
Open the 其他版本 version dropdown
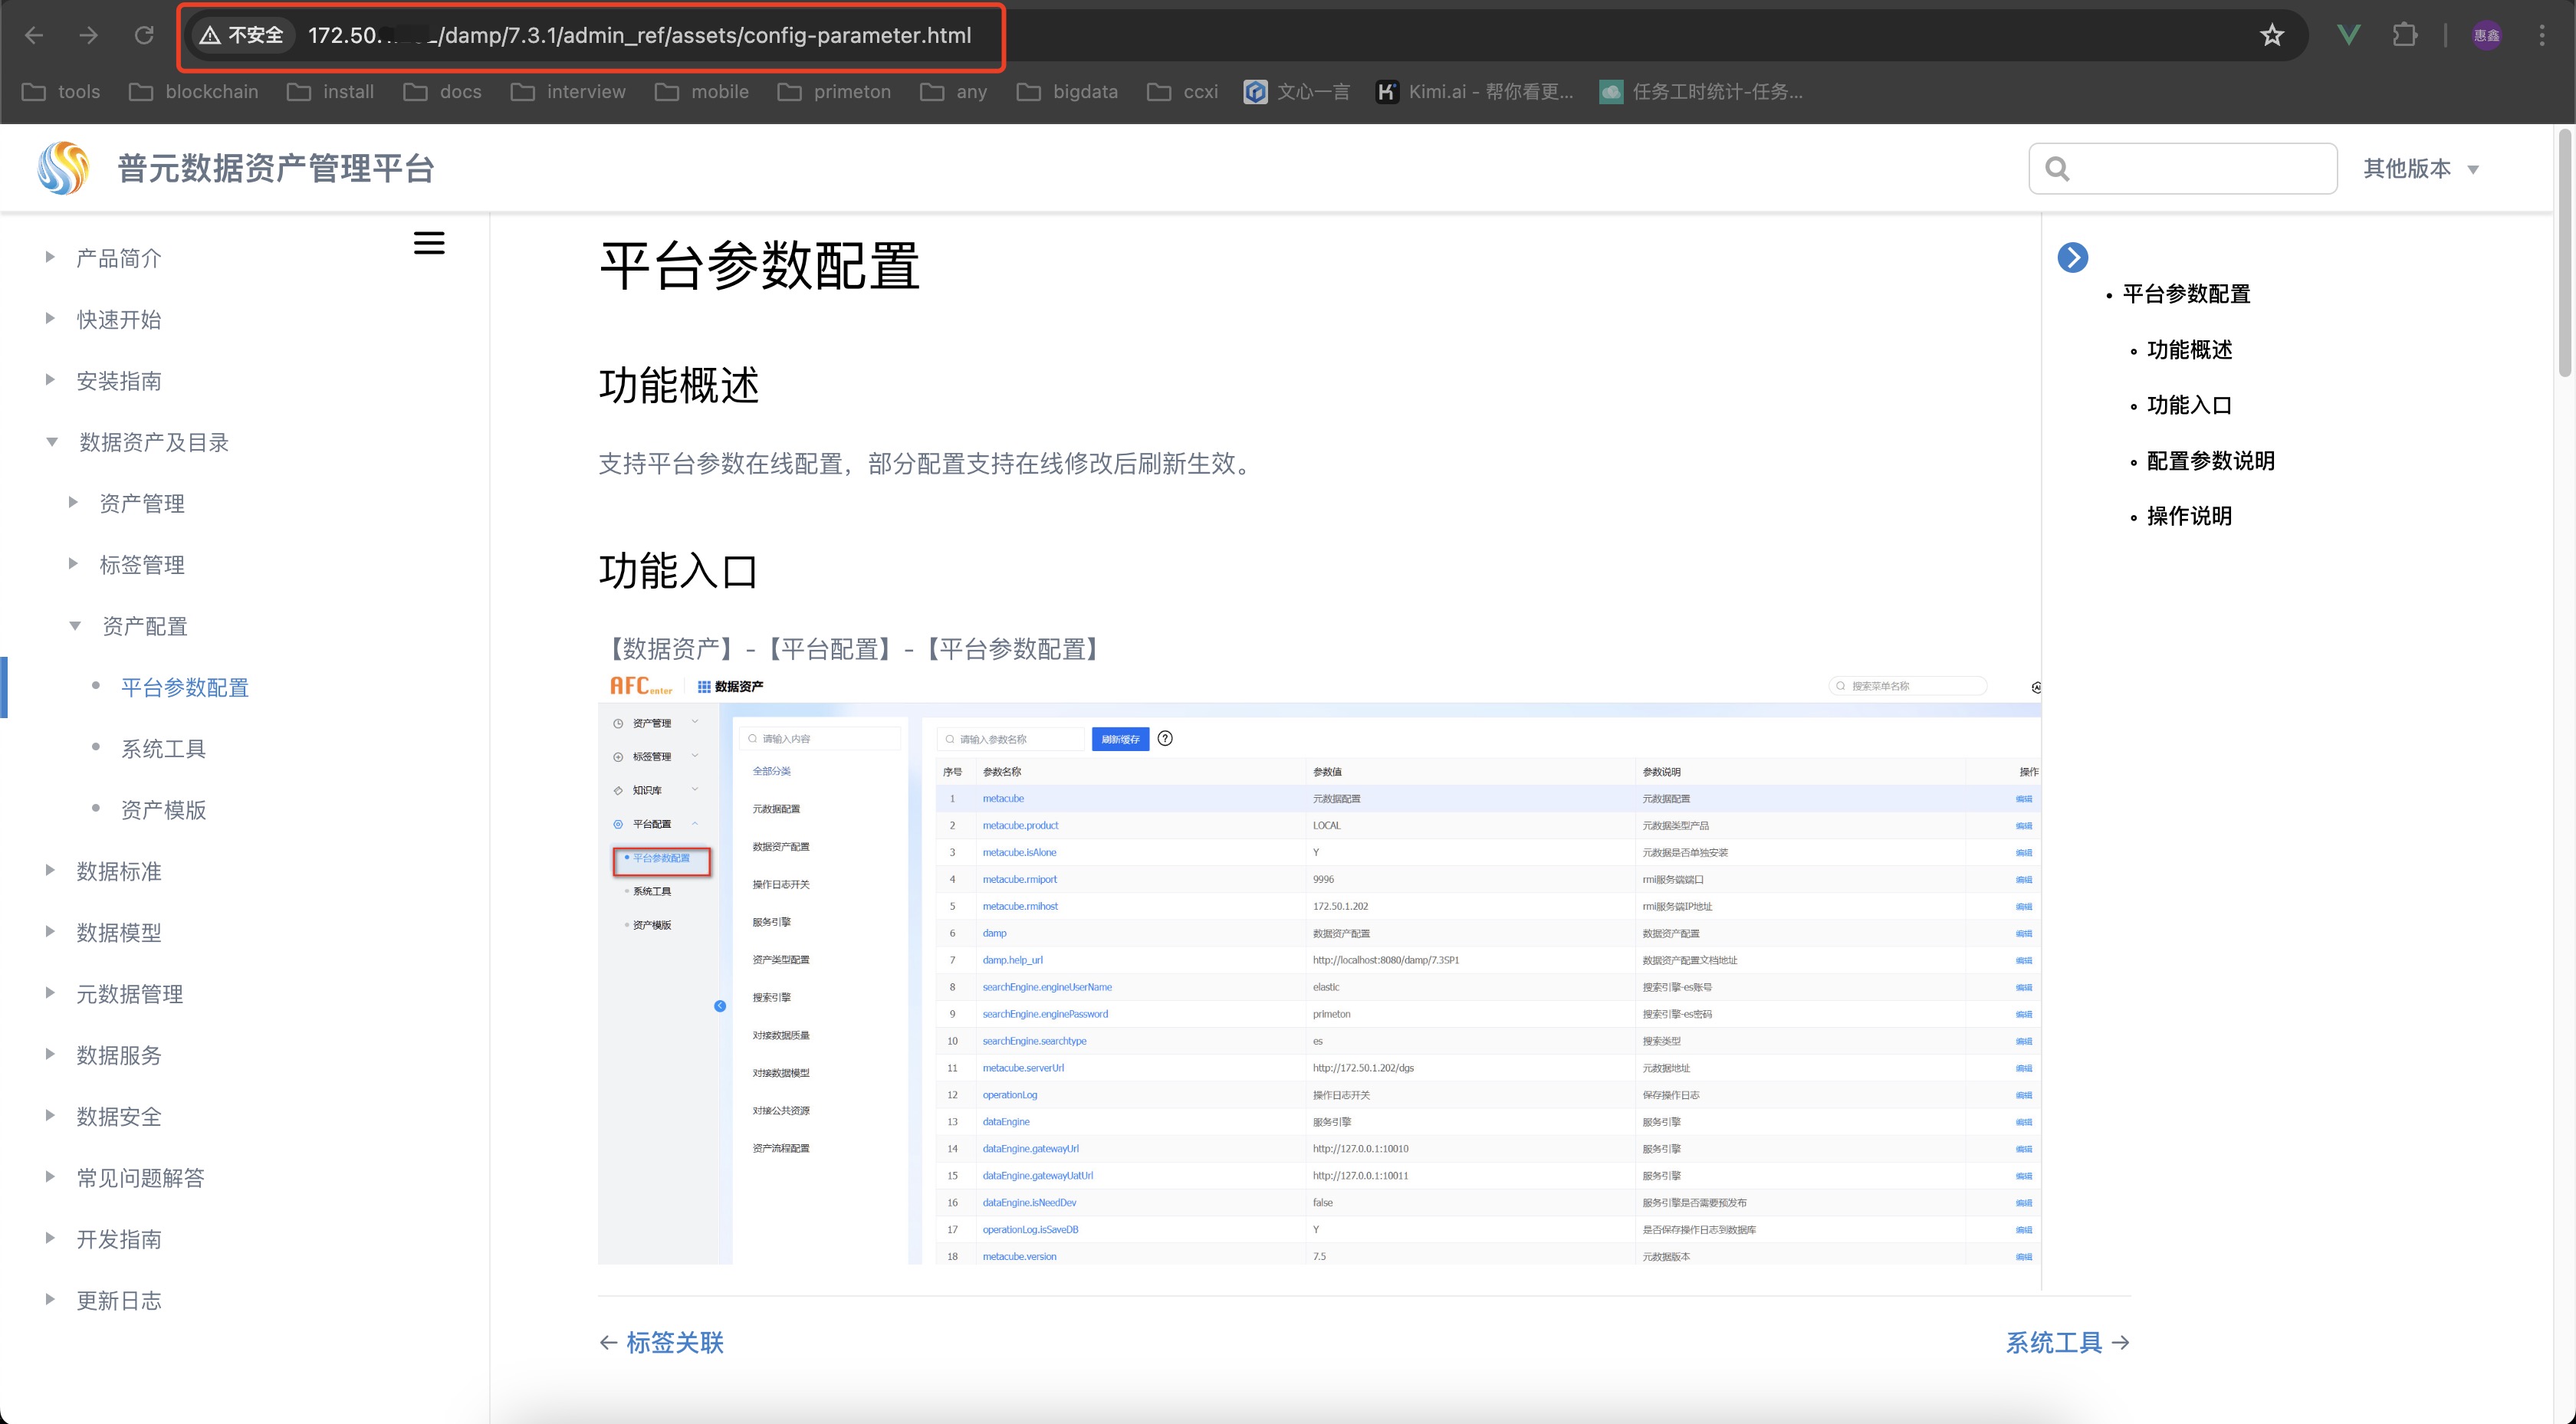coord(2421,168)
